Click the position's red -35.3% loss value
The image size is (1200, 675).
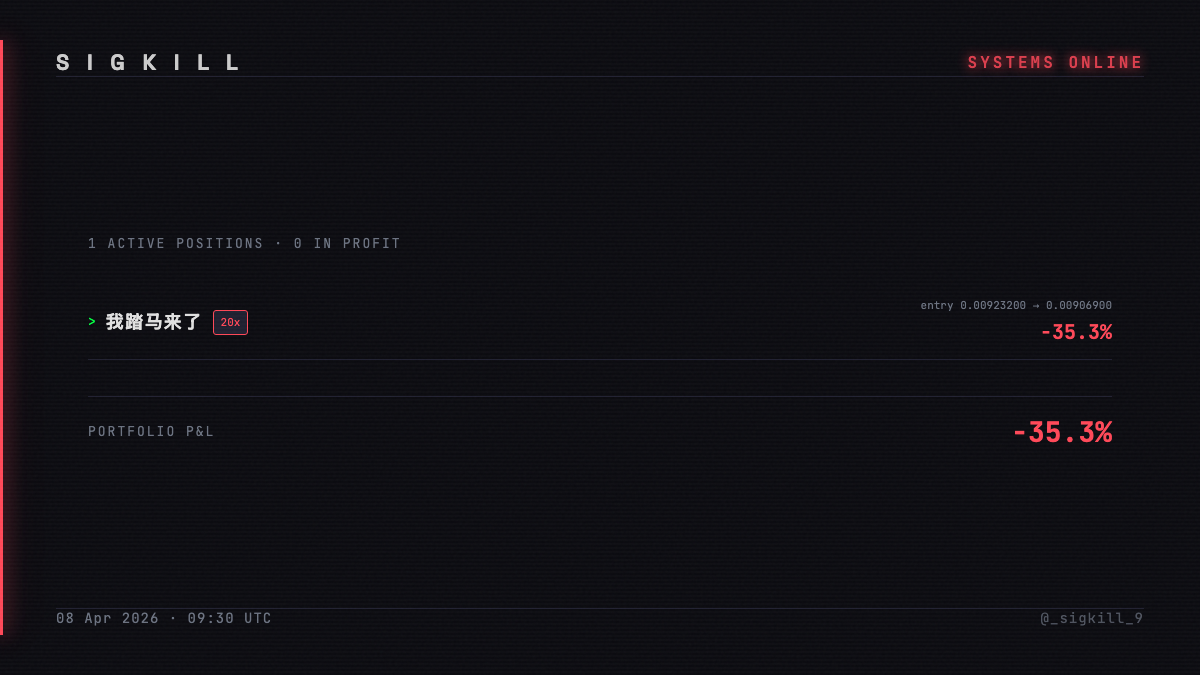pos(1076,332)
